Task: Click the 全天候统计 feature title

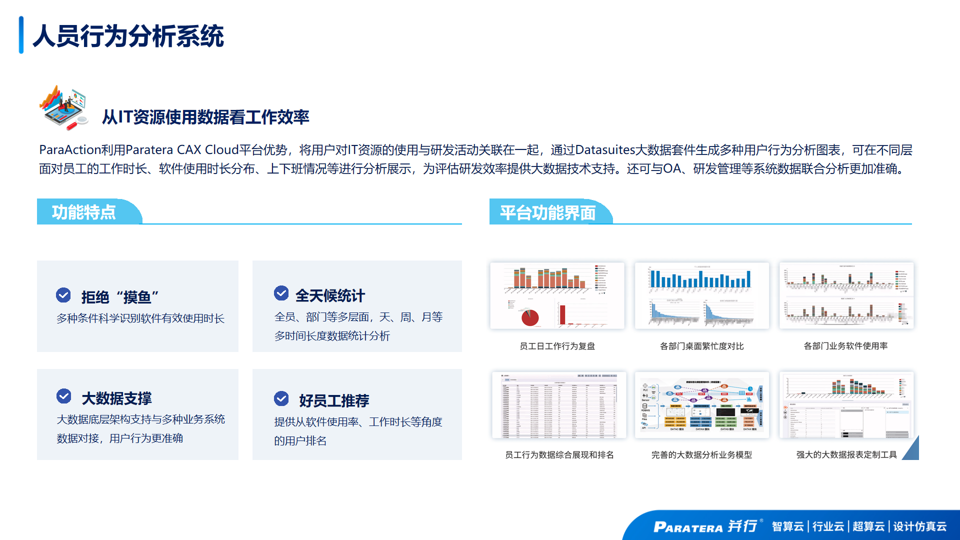Action: point(330,296)
